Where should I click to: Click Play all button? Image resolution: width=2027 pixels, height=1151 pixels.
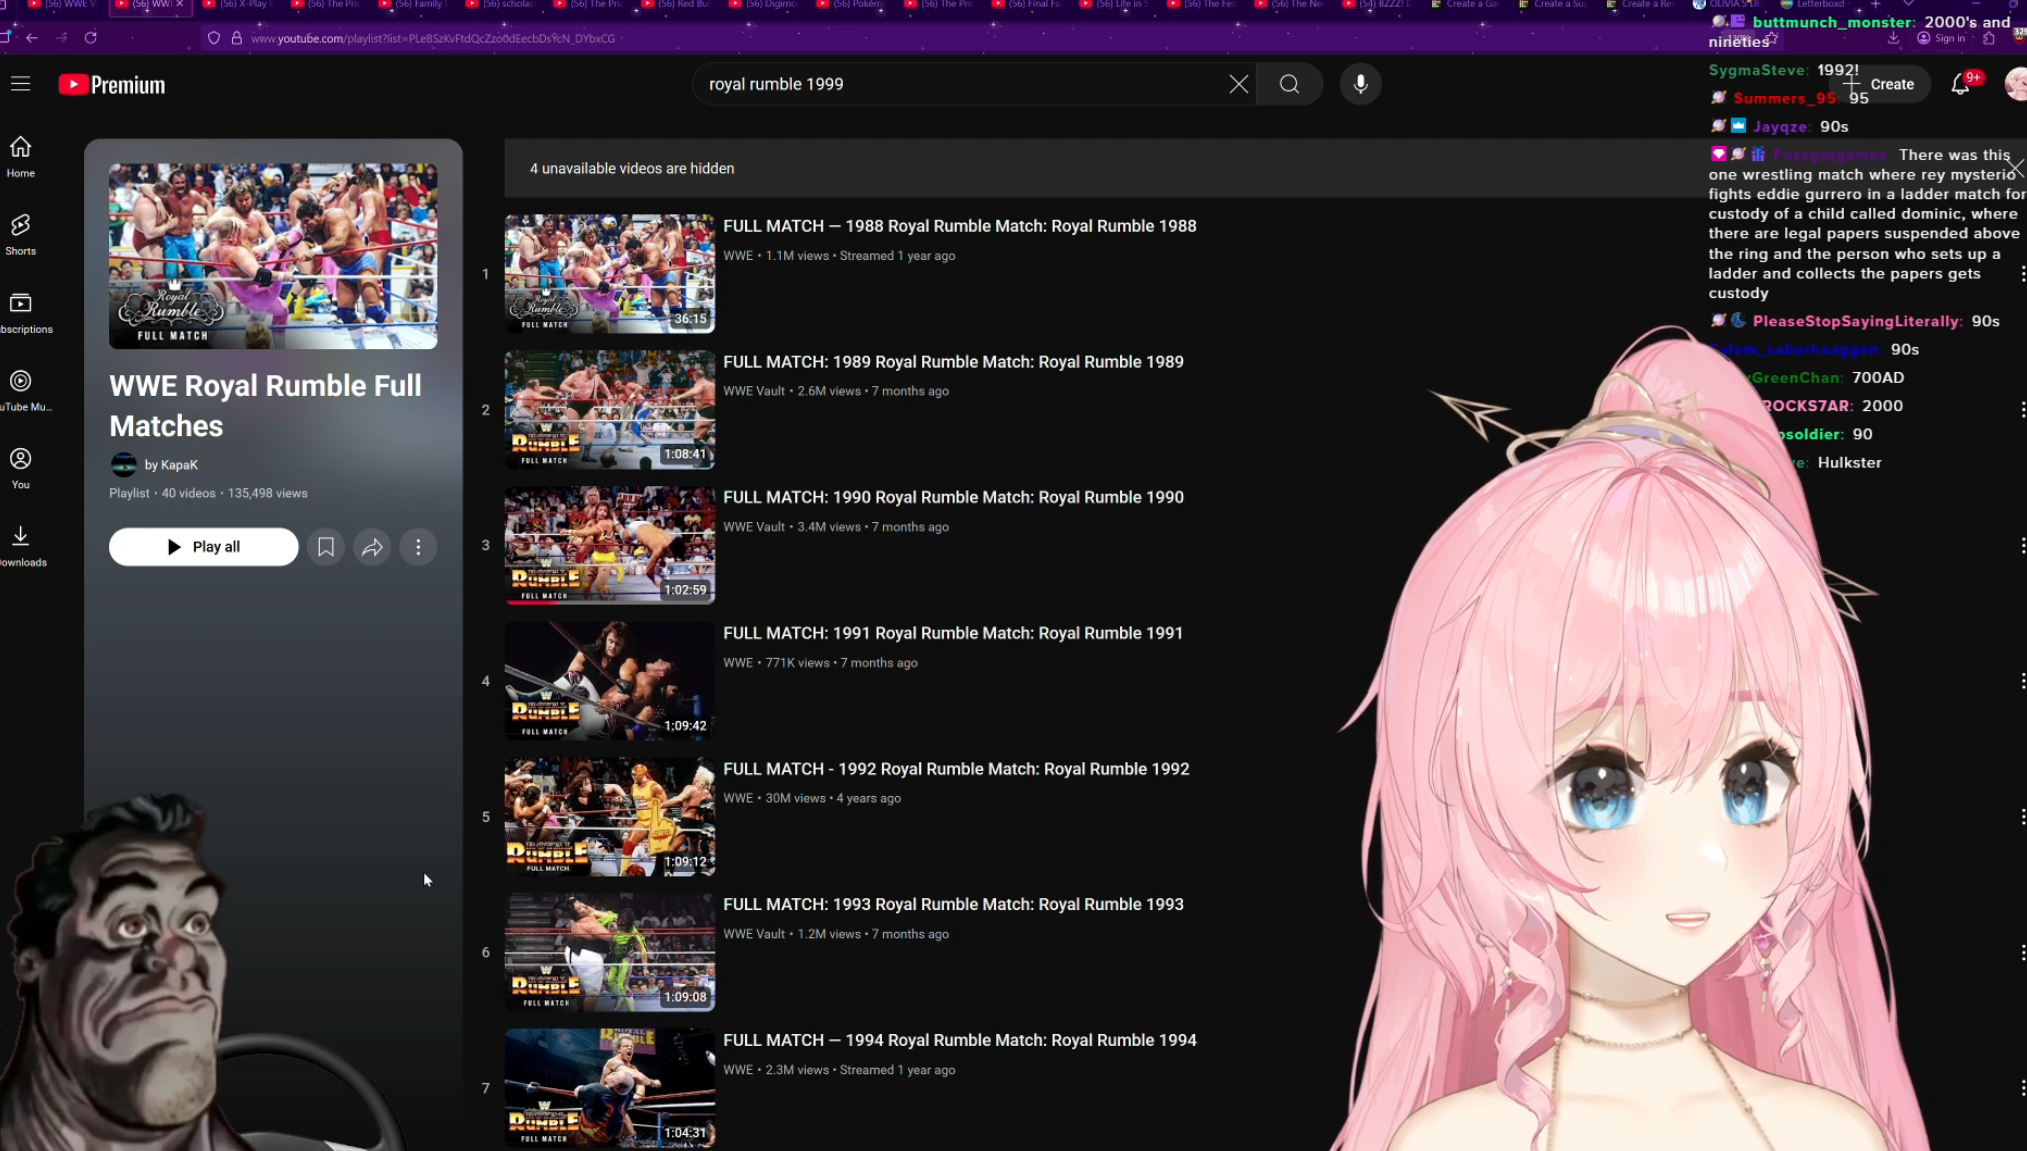pos(203,547)
